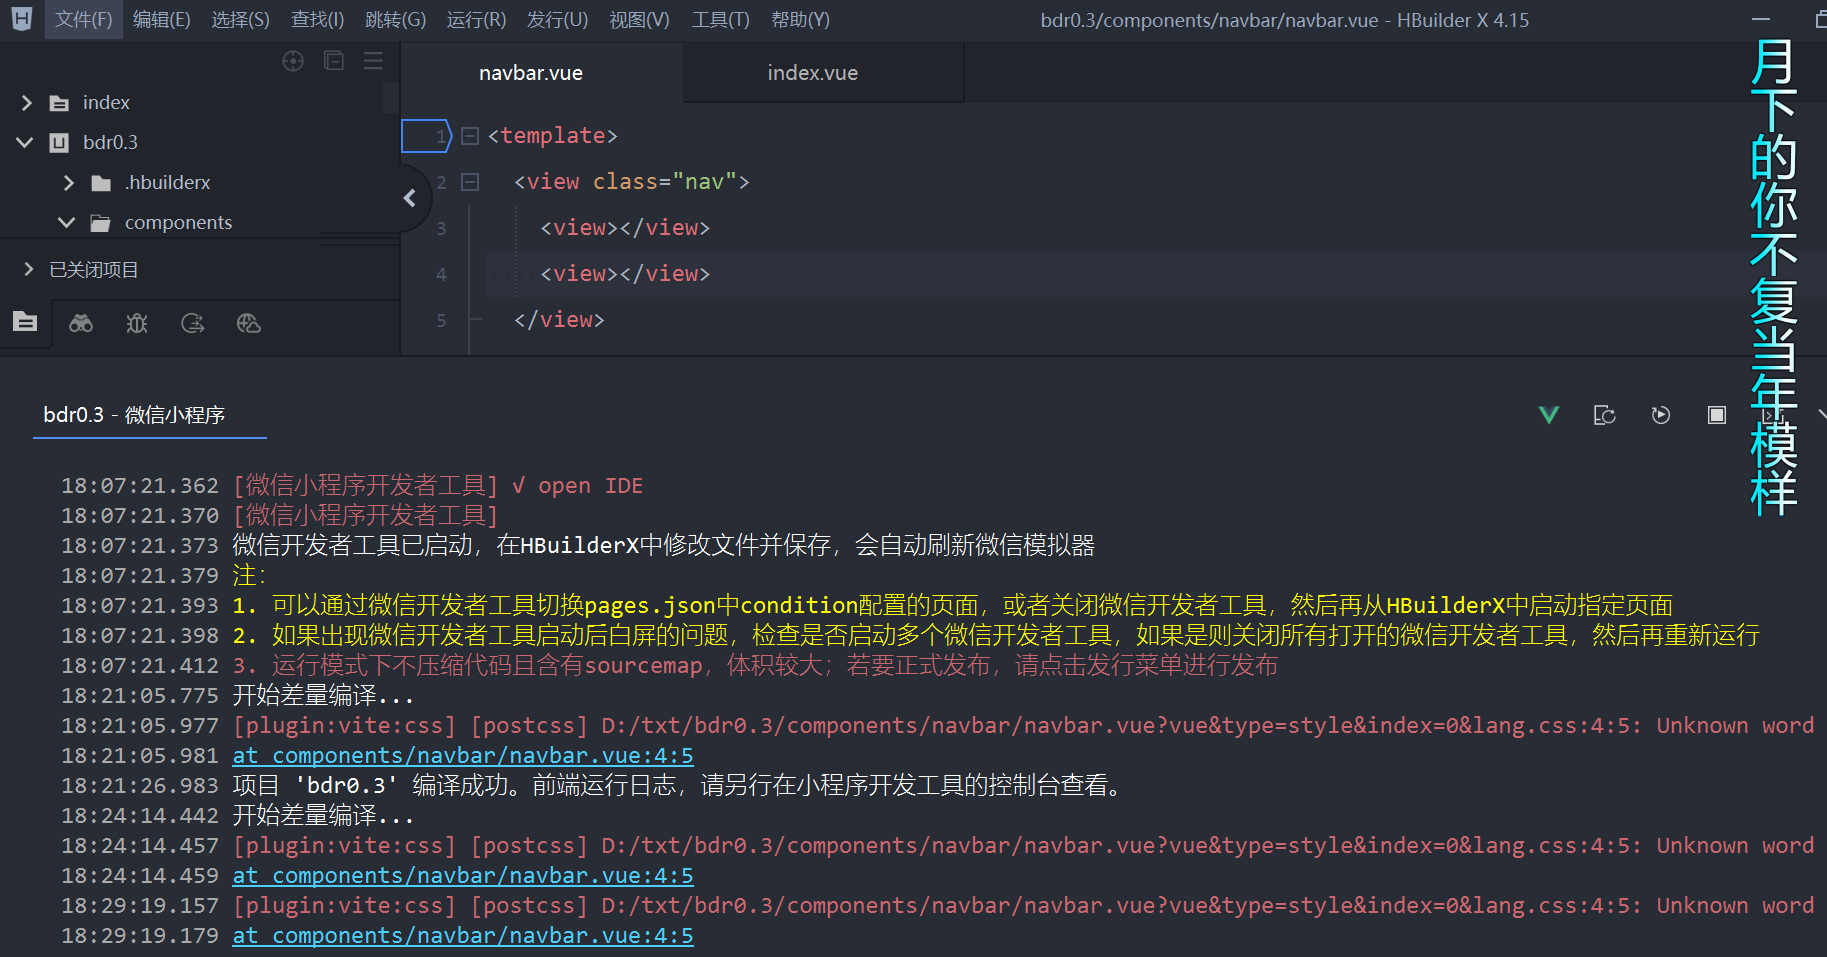The image size is (1827, 957).
Task: Open search panel binoculars icon
Action: [81, 323]
